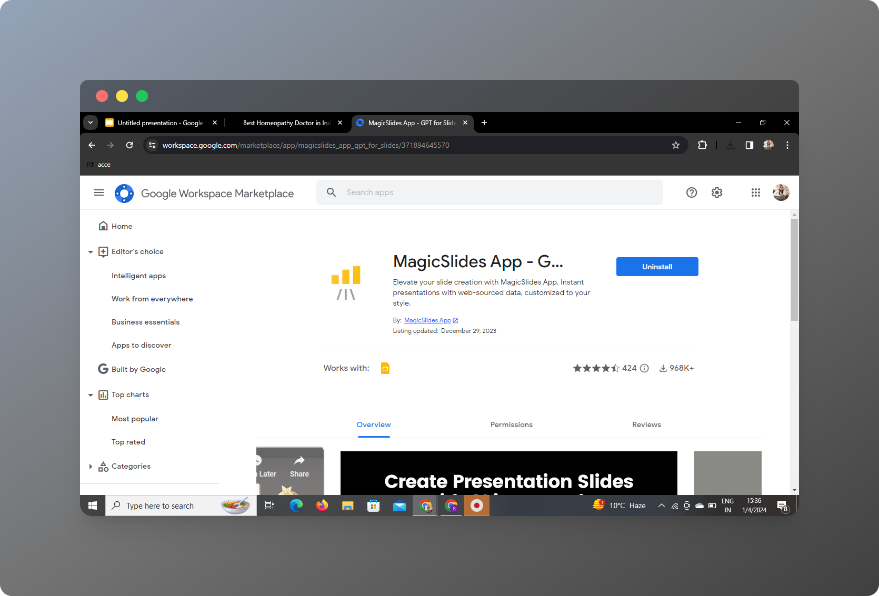879x596 pixels.
Task: Collapse the Editor's choice section arrow
Action: coord(90,252)
